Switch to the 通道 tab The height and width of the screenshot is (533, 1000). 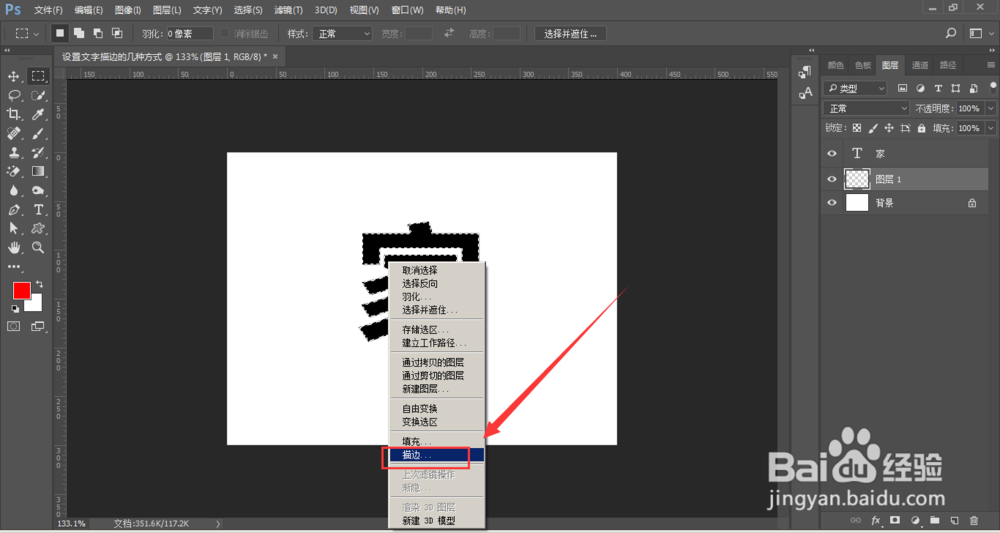click(920, 65)
